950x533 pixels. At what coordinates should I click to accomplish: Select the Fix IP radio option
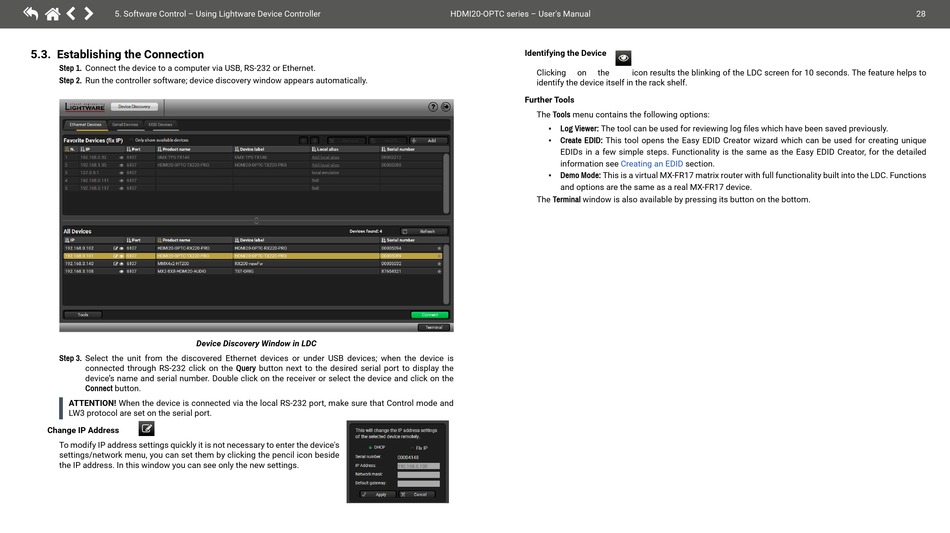(419, 448)
